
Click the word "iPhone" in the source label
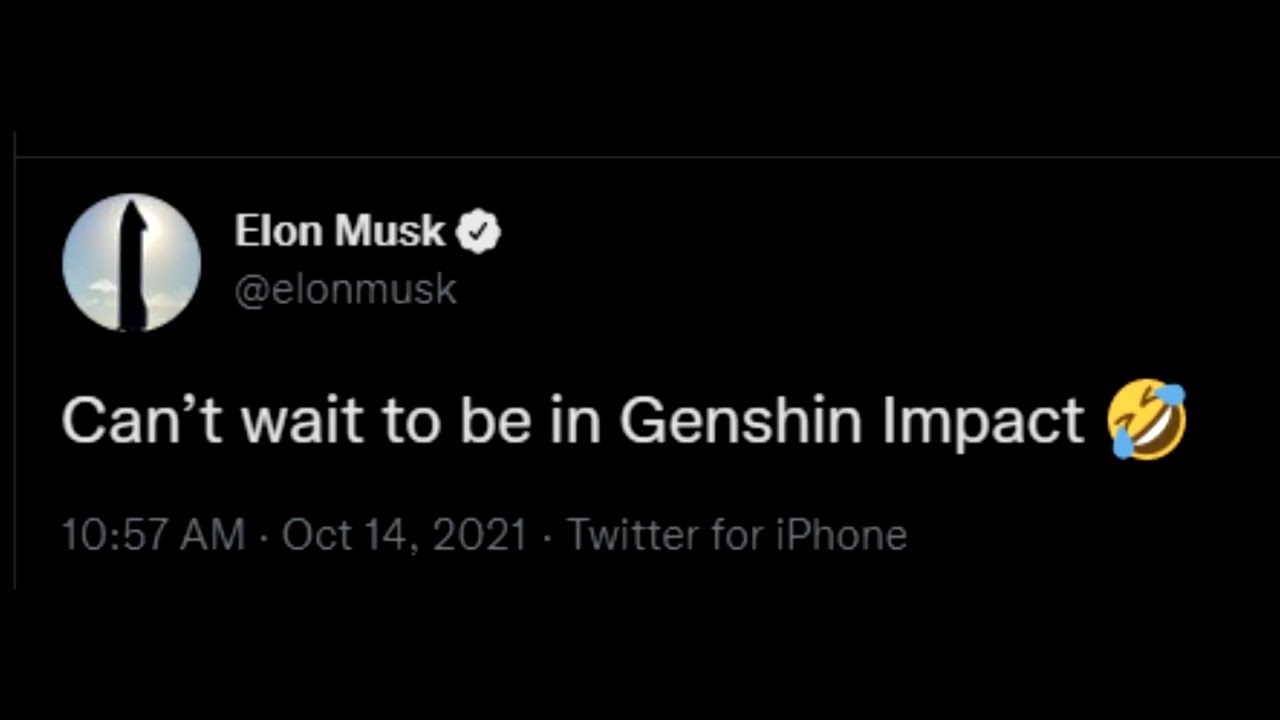click(x=841, y=535)
